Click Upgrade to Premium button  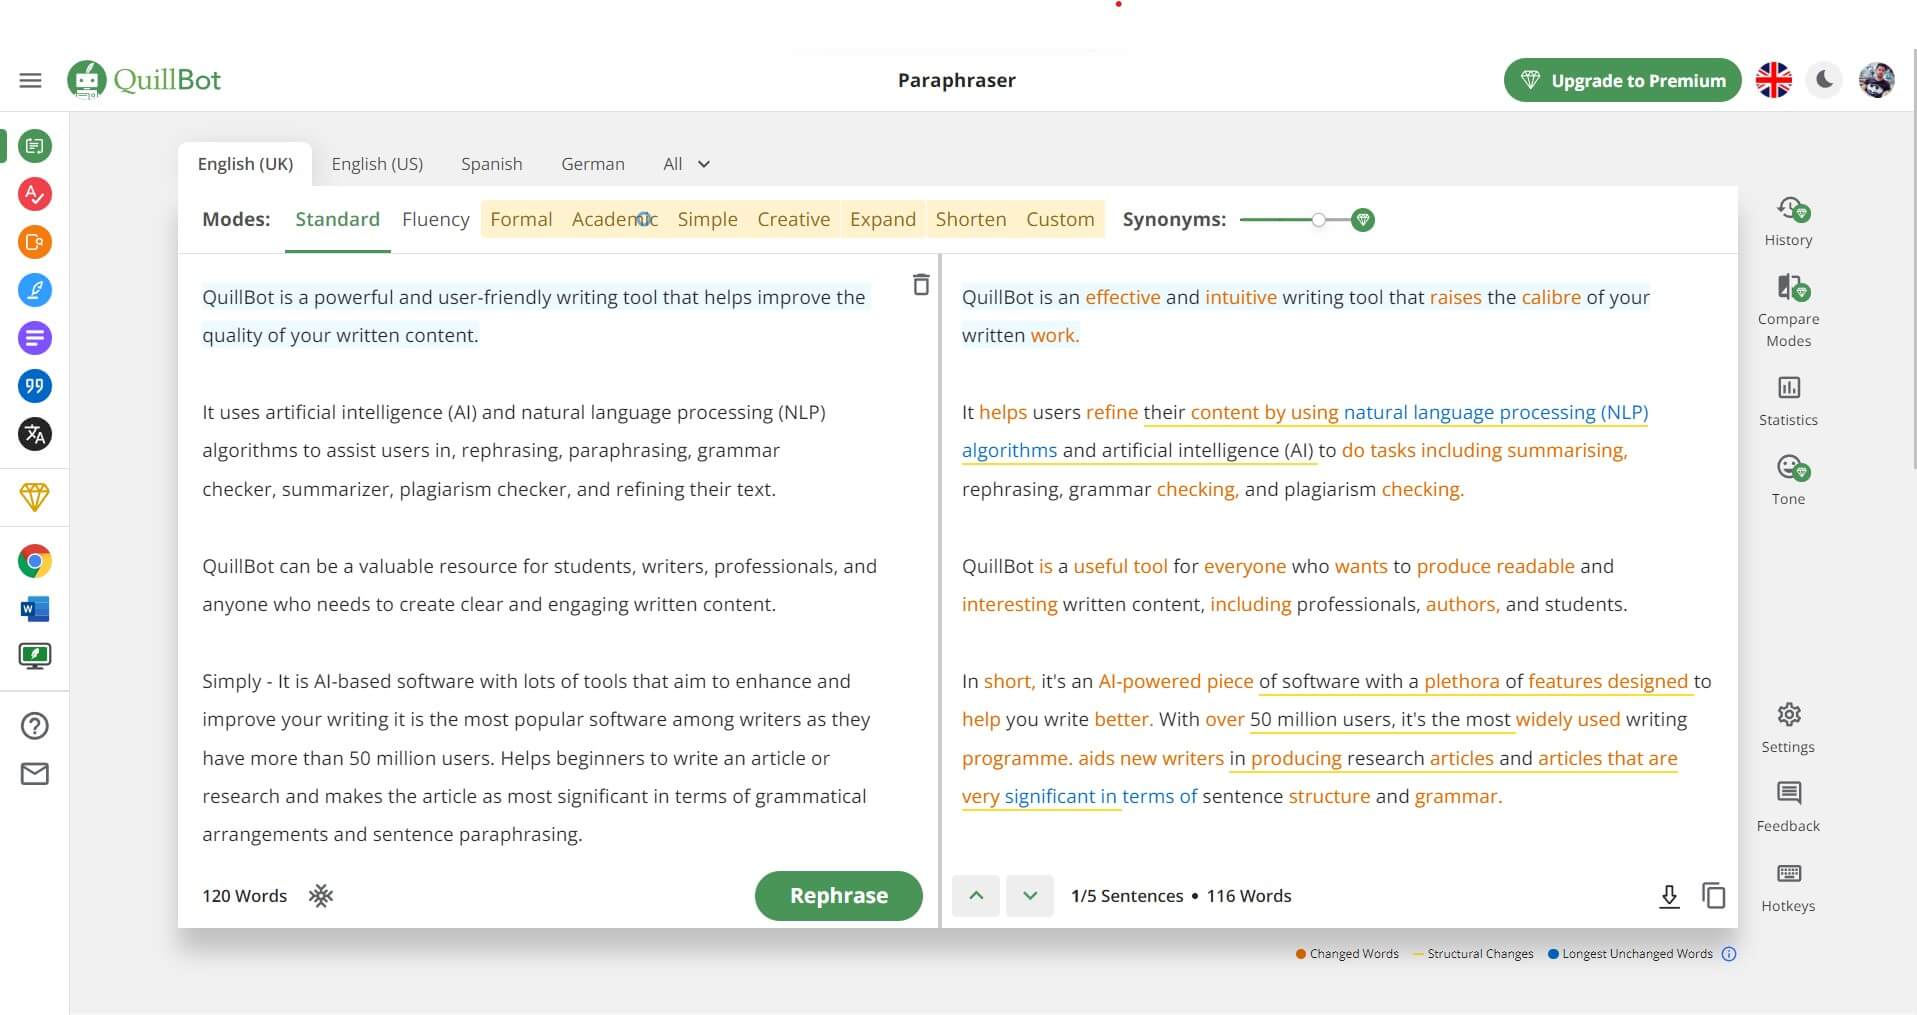(x=1622, y=80)
